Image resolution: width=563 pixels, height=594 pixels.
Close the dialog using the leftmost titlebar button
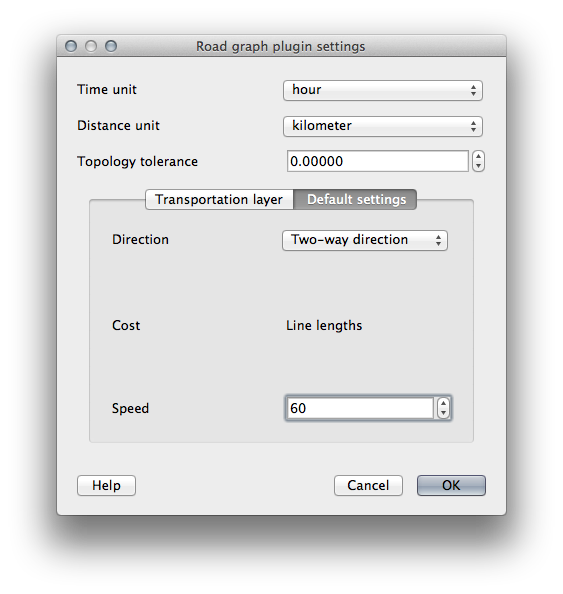(x=71, y=46)
